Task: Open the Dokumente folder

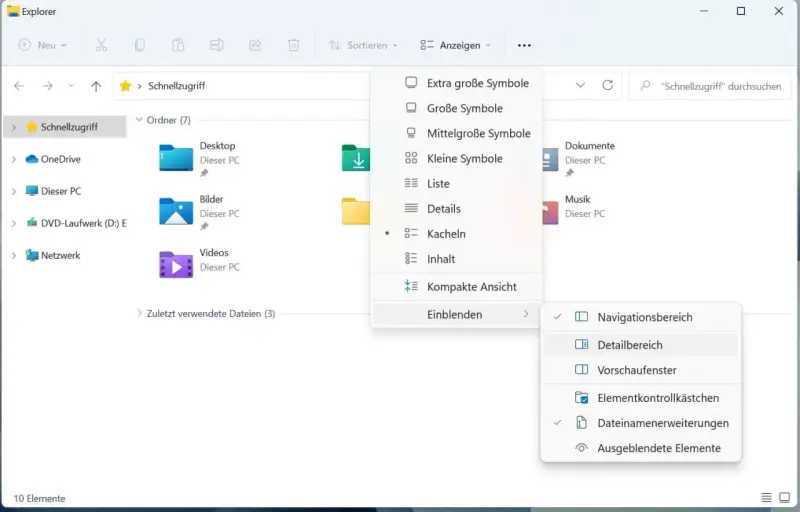Action: [x=577, y=158]
